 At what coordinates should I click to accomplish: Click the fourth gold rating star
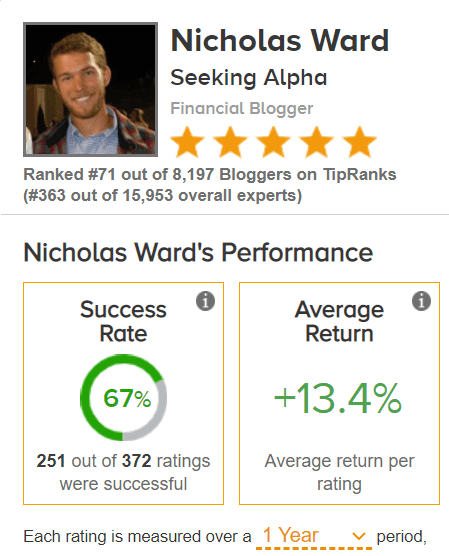(317, 142)
